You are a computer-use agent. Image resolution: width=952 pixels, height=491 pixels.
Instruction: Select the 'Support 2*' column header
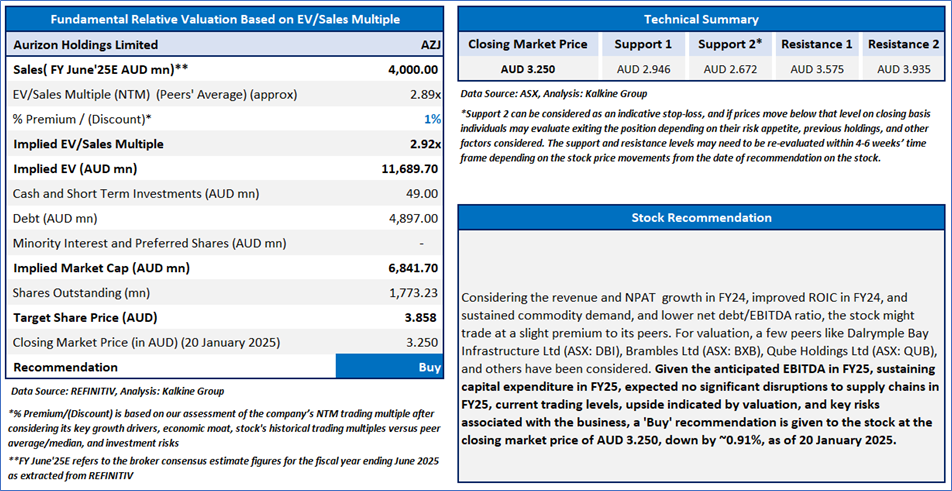coord(729,44)
